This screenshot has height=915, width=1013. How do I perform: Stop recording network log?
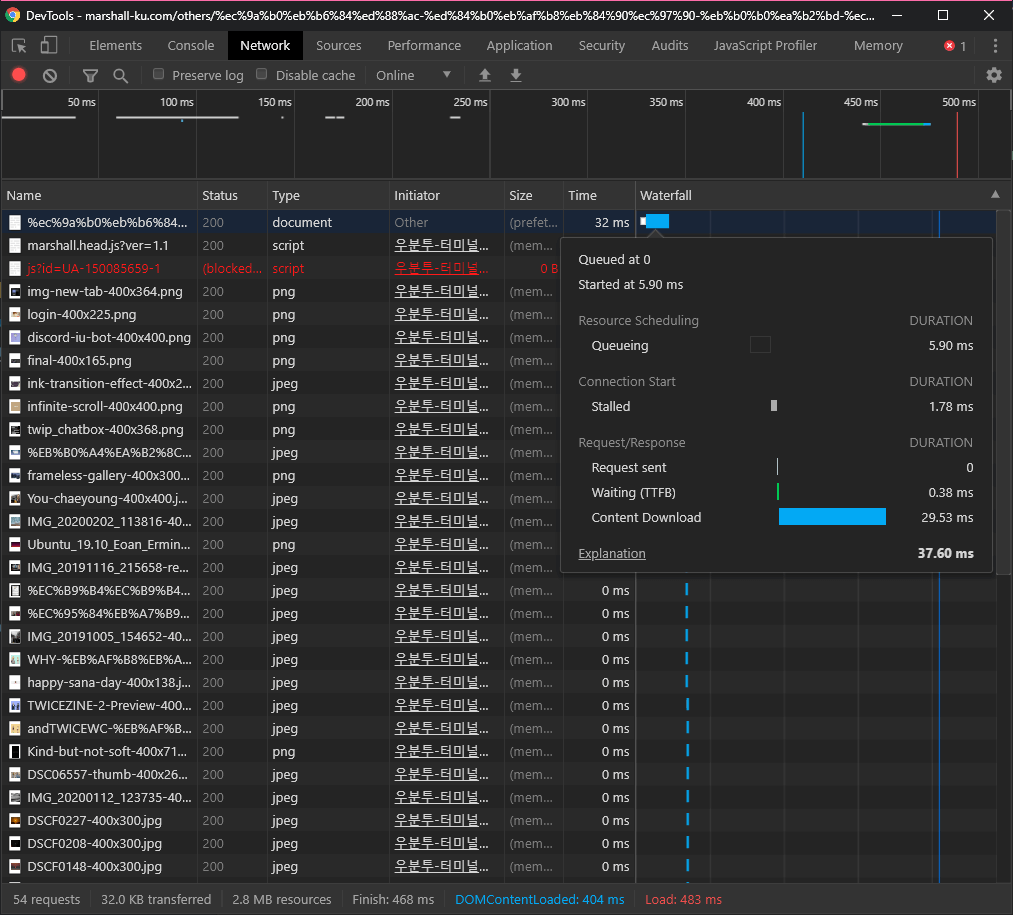tap(19, 75)
